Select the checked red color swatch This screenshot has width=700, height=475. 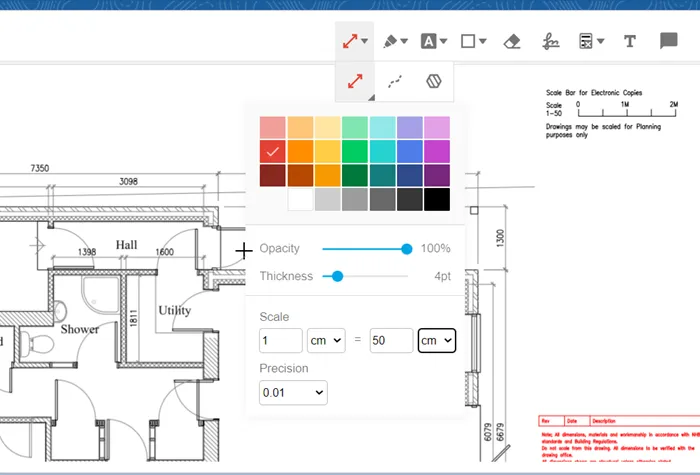pos(272,151)
